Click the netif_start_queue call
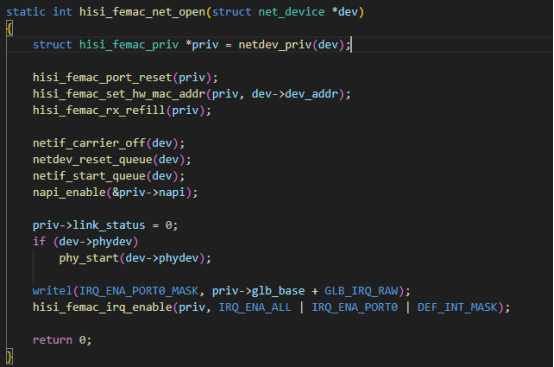This screenshot has height=367, width=554. [x=89, y=176]
